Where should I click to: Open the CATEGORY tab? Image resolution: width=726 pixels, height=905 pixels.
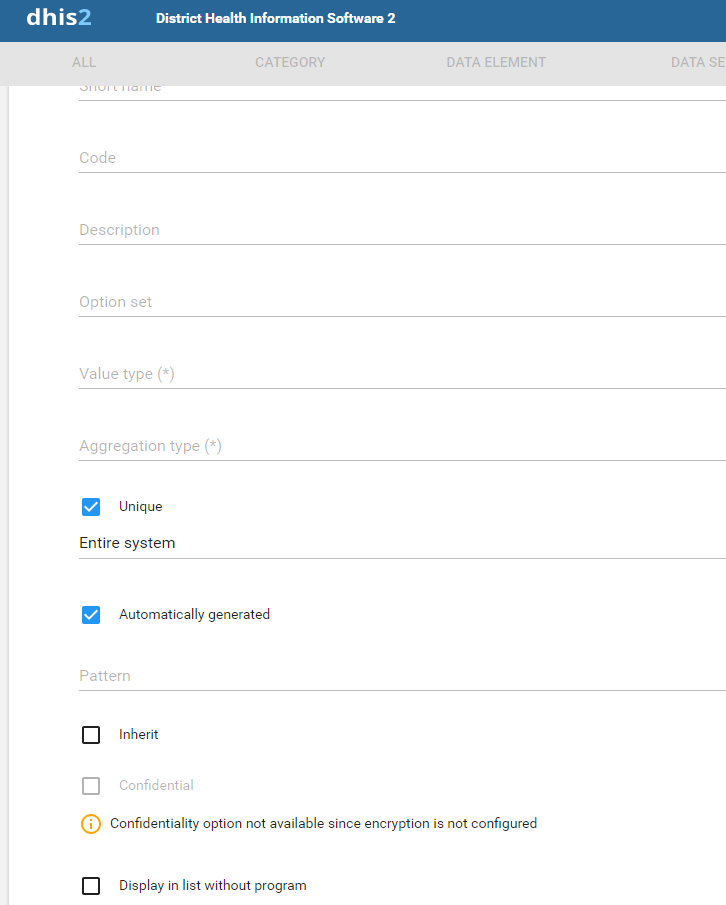[290, 62]
